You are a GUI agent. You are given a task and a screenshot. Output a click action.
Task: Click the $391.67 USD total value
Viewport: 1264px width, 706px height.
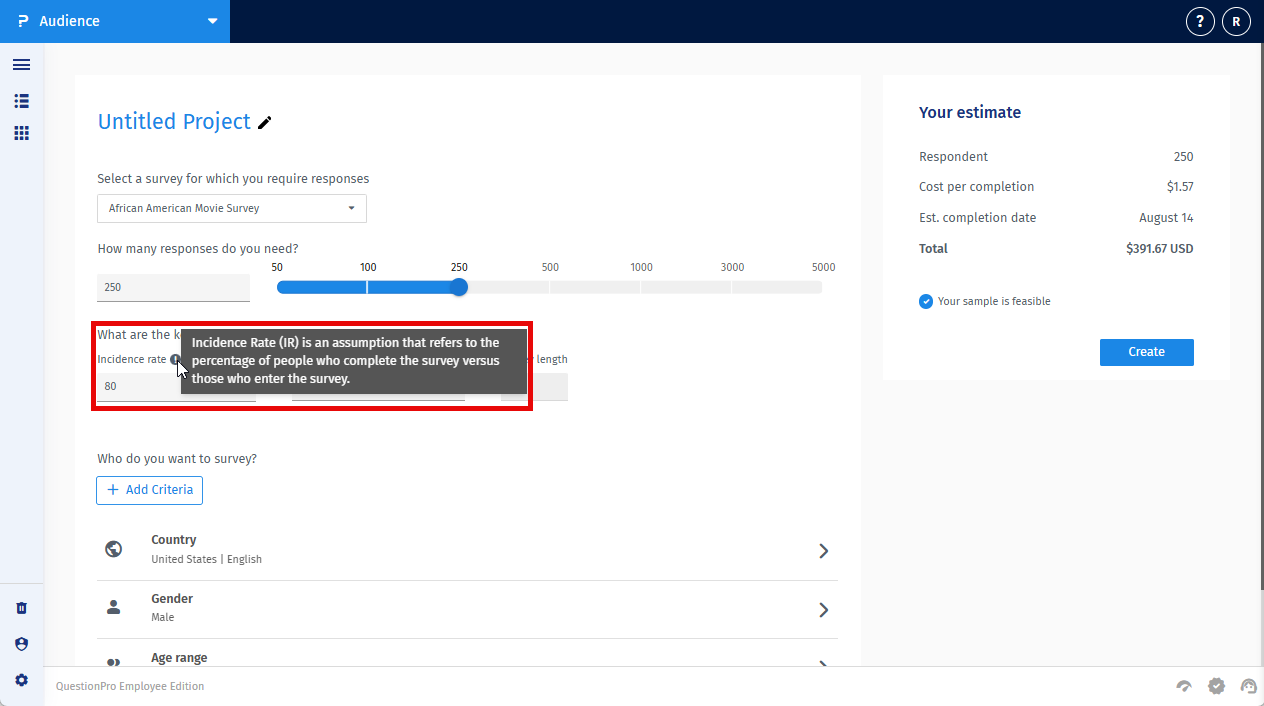tap(1159, 249)
